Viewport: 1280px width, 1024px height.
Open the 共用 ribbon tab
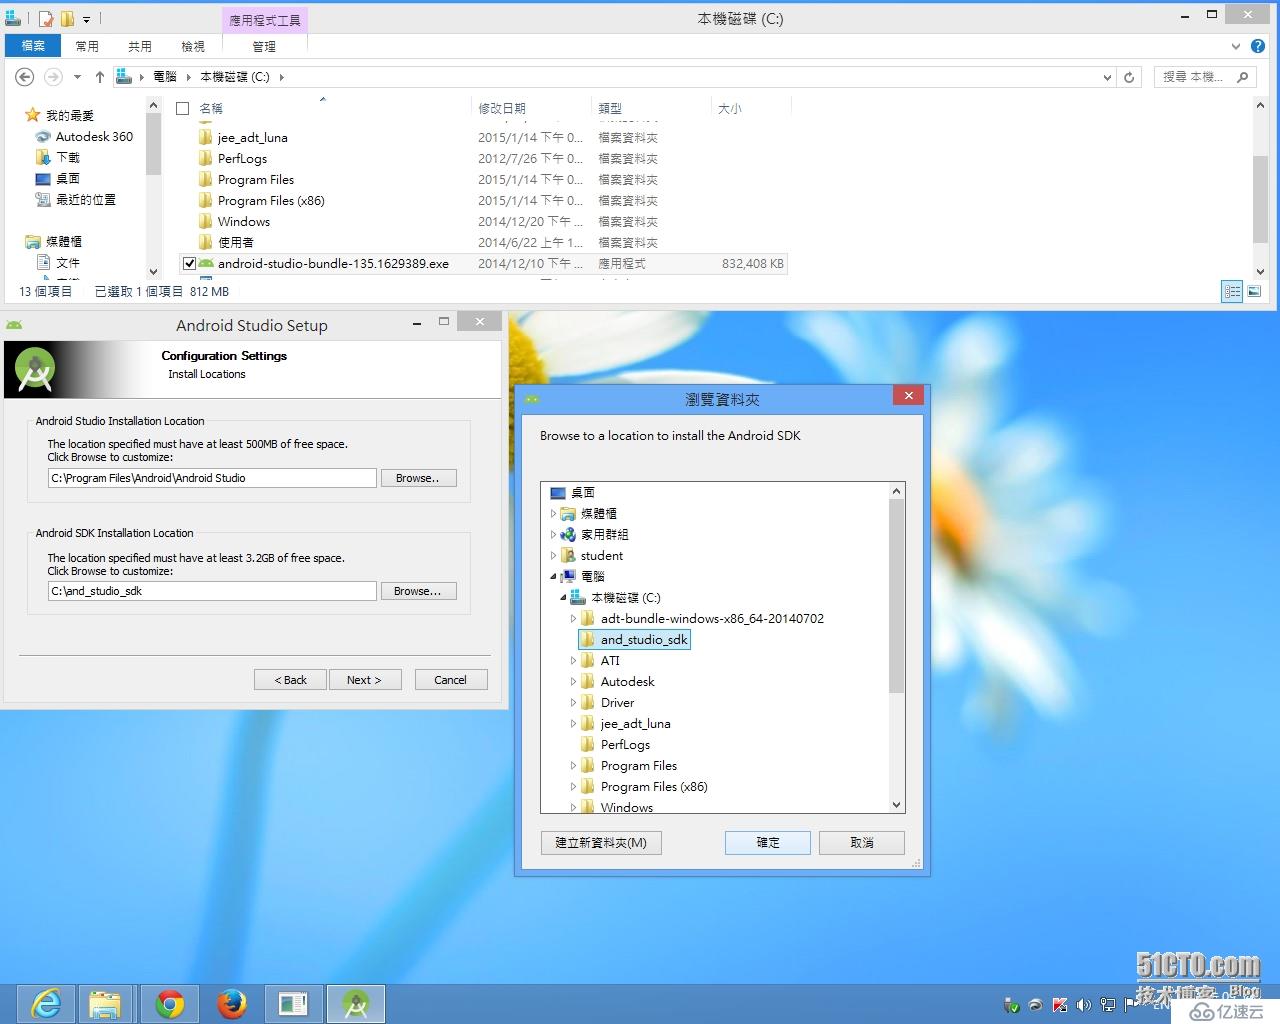140,46
